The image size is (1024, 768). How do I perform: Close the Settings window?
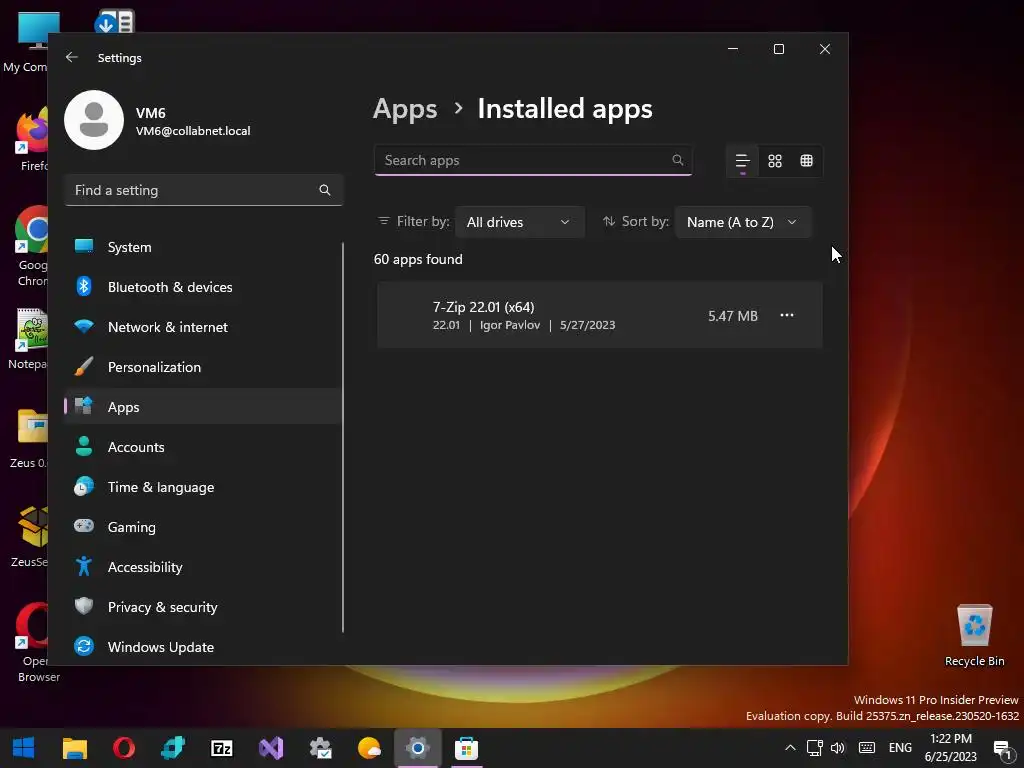point(825,49)
